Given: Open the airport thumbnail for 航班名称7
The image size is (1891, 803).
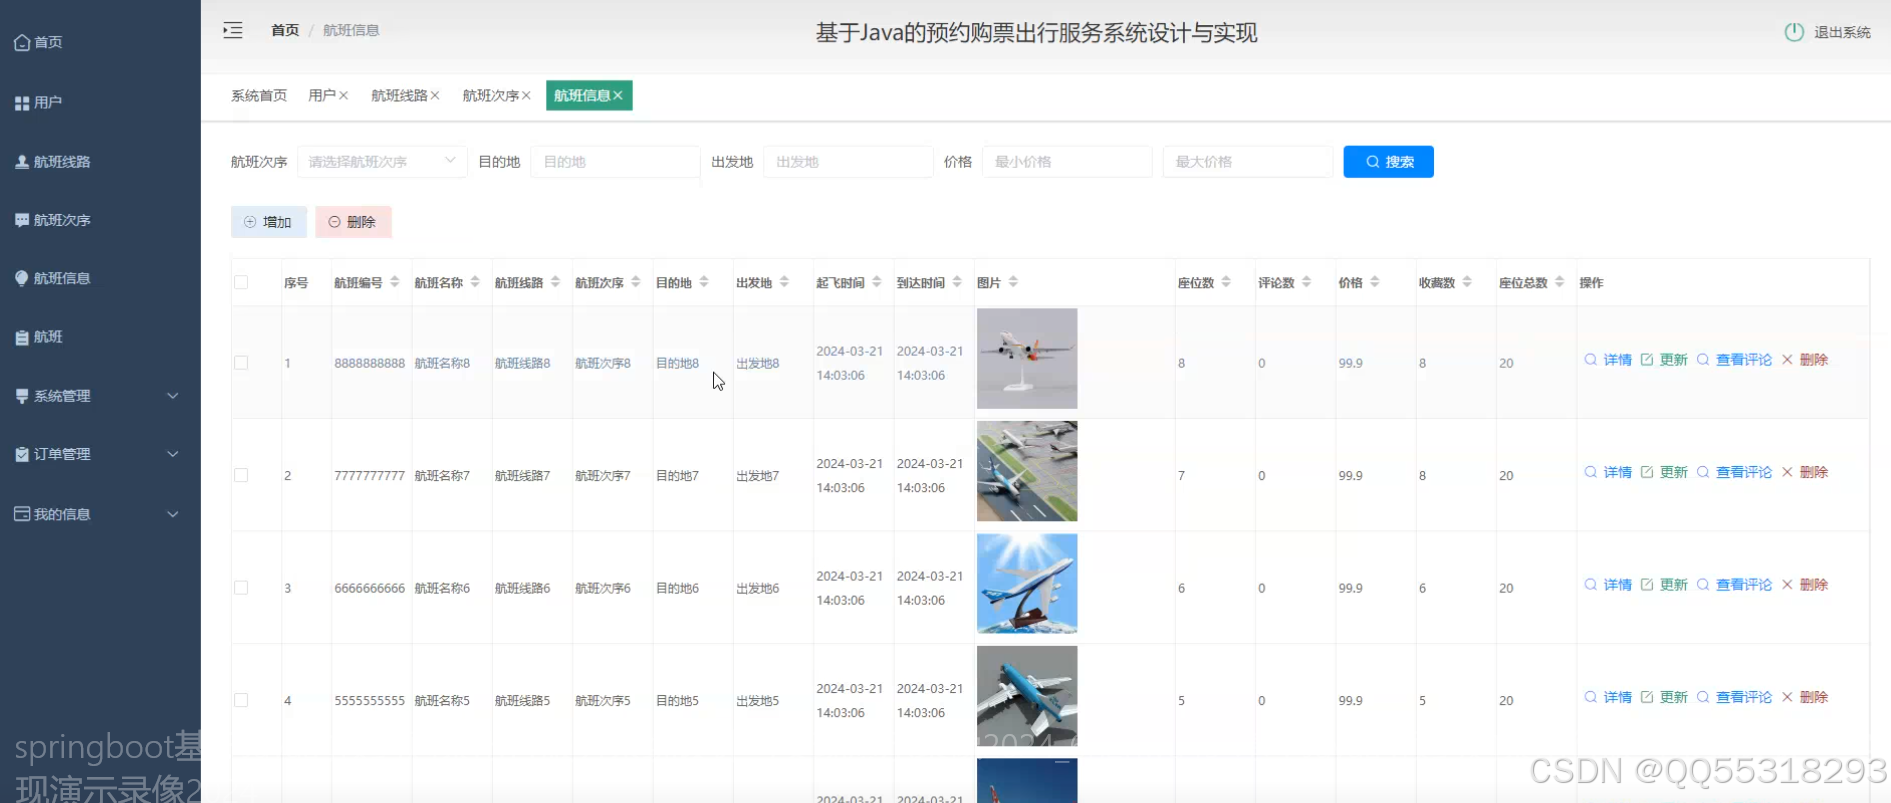Looking at the screenshot, I should (x=1027, y=471).
